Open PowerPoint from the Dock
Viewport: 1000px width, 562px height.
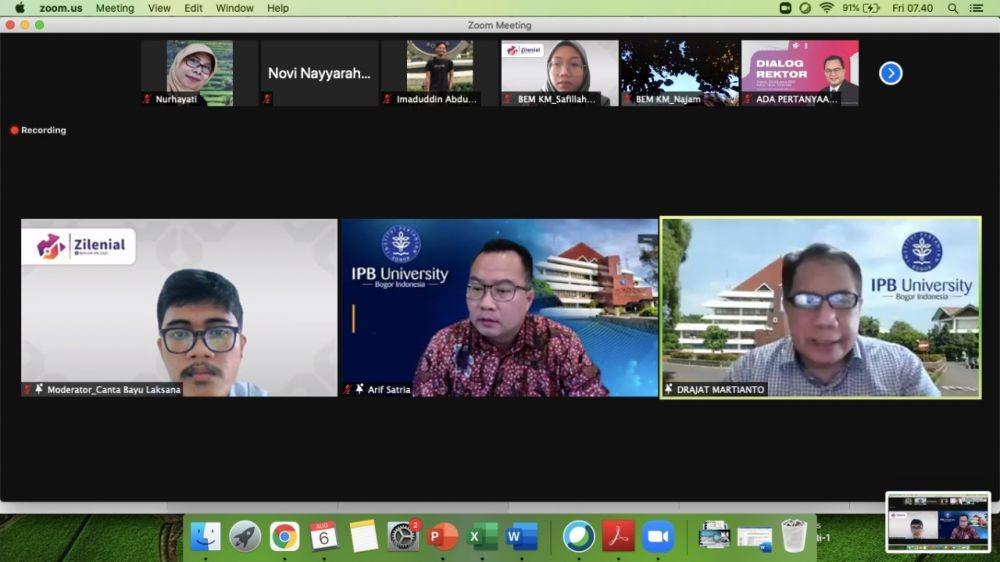443,536
